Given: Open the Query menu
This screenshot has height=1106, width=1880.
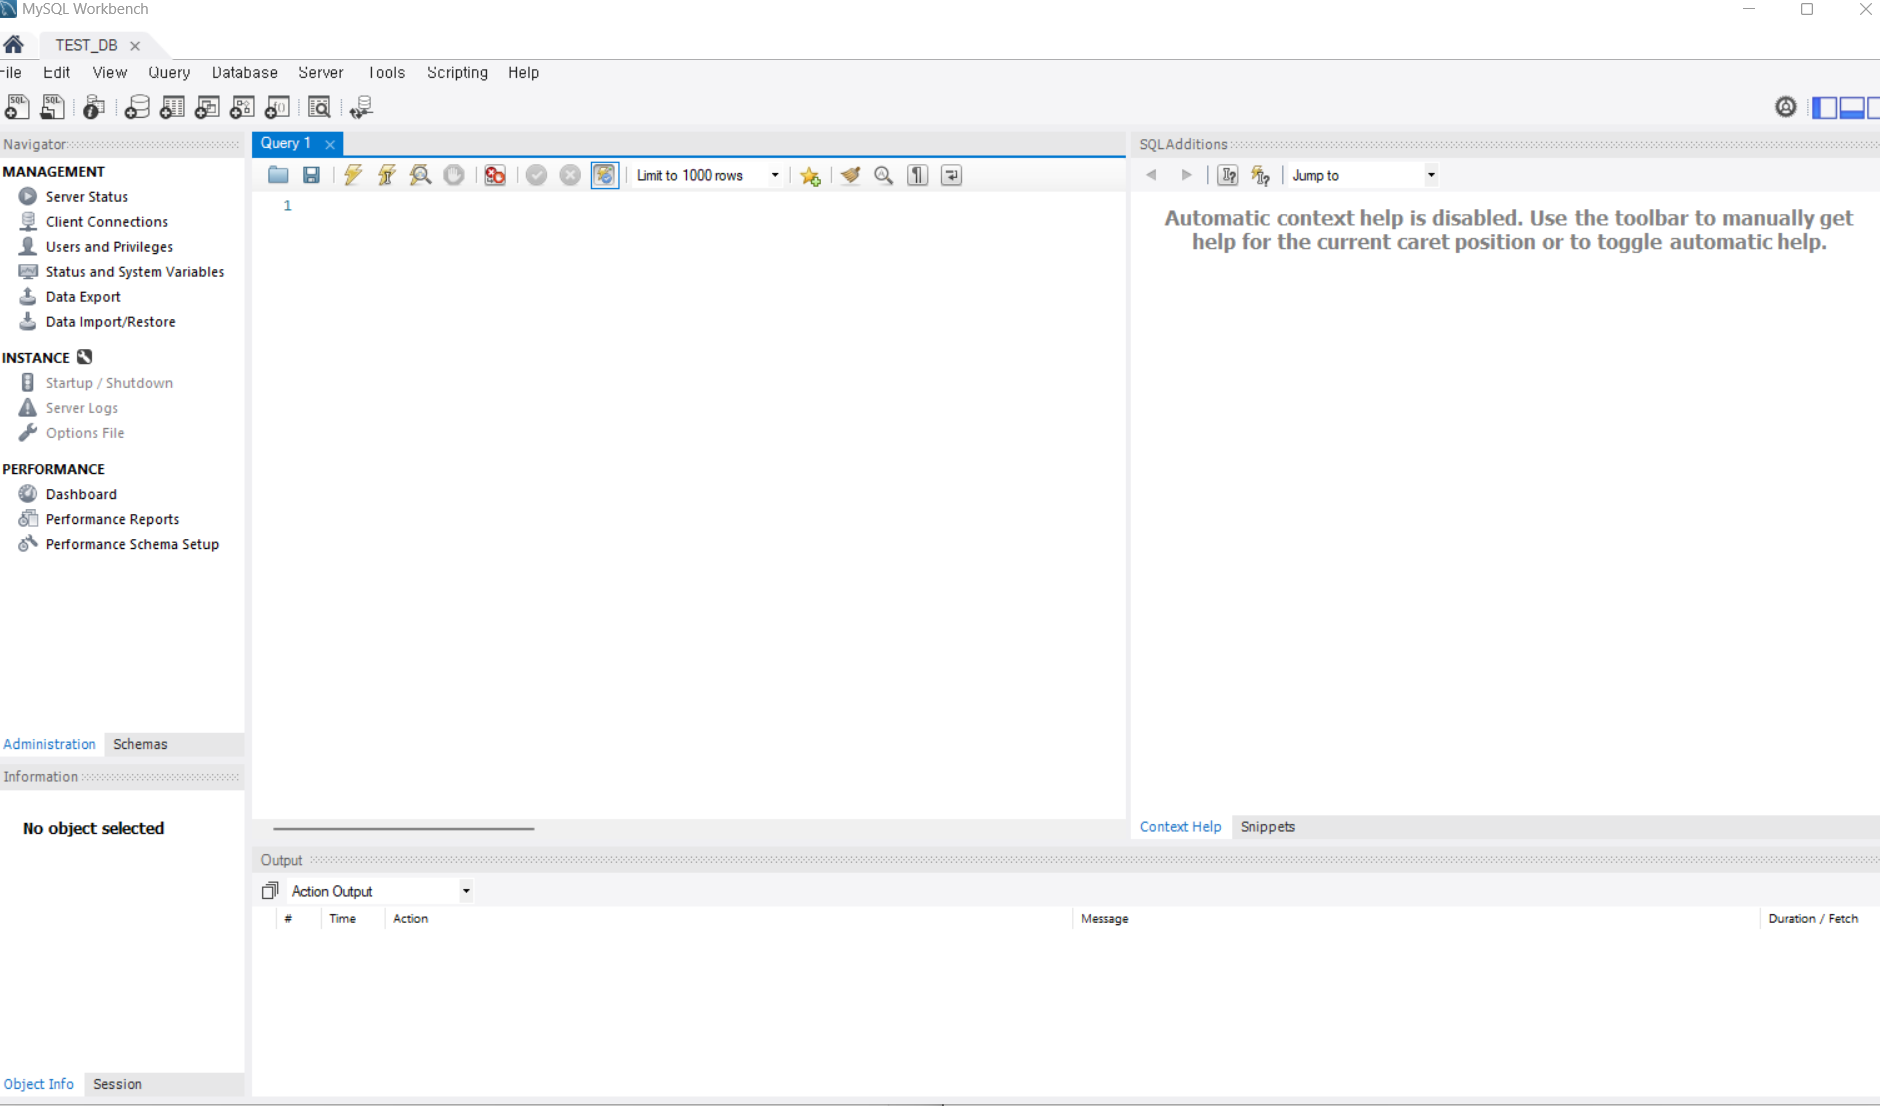Looking at the screenshot, I should [x=169, y=72].
